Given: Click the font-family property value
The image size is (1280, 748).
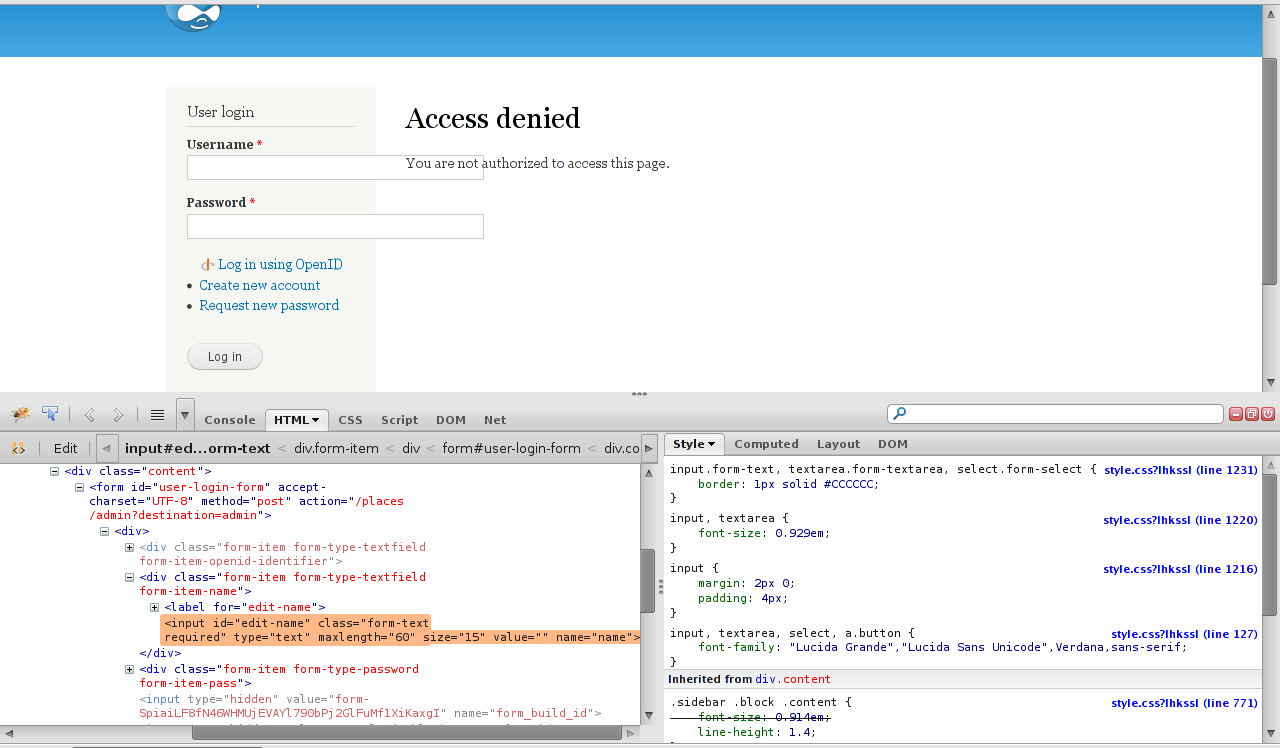Looking at the screenshot, I should click(x=986, y=647).
